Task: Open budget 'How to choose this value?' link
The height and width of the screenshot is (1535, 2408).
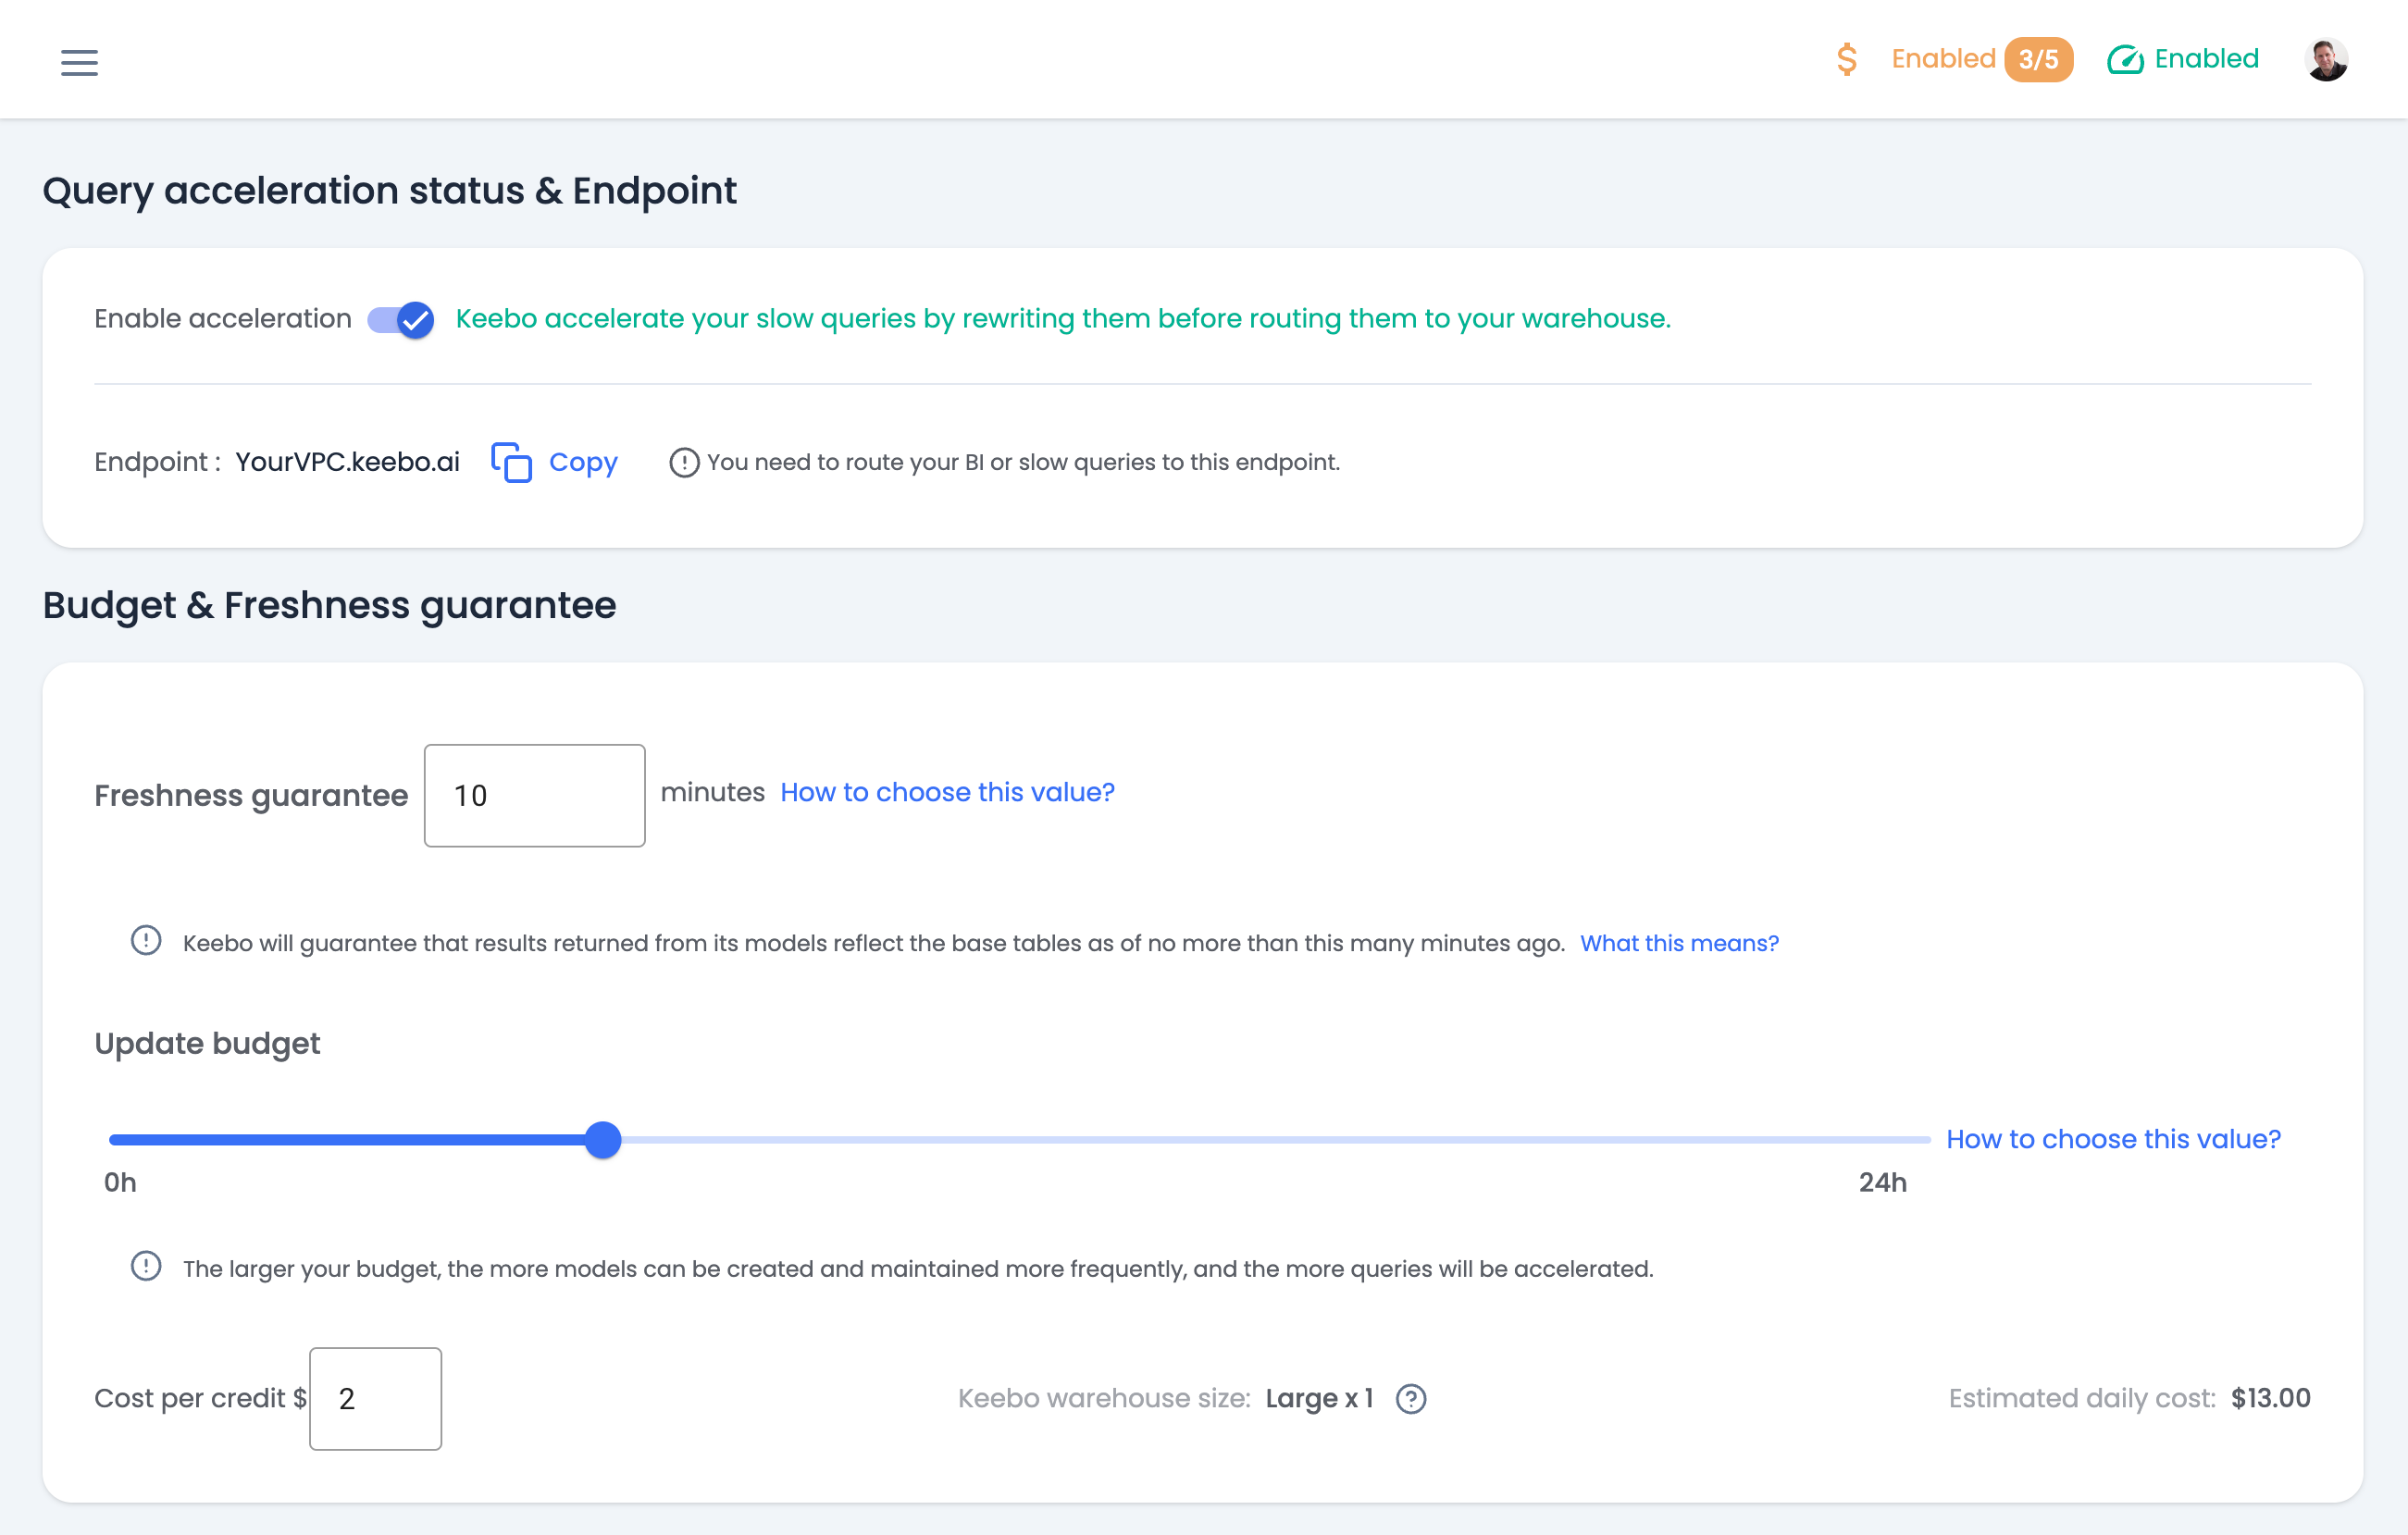Action: [x=2113, y=1139]
